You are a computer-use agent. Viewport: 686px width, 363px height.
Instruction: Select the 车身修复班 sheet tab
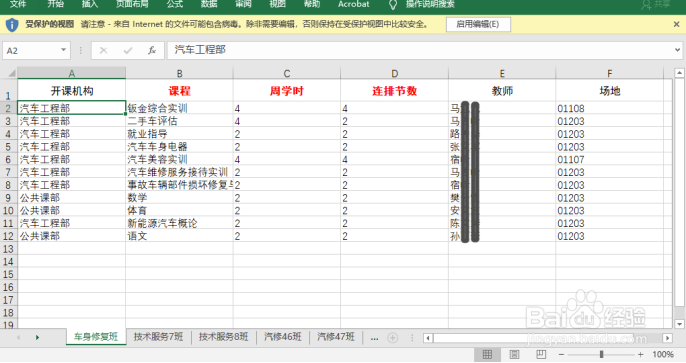(96, 337)
